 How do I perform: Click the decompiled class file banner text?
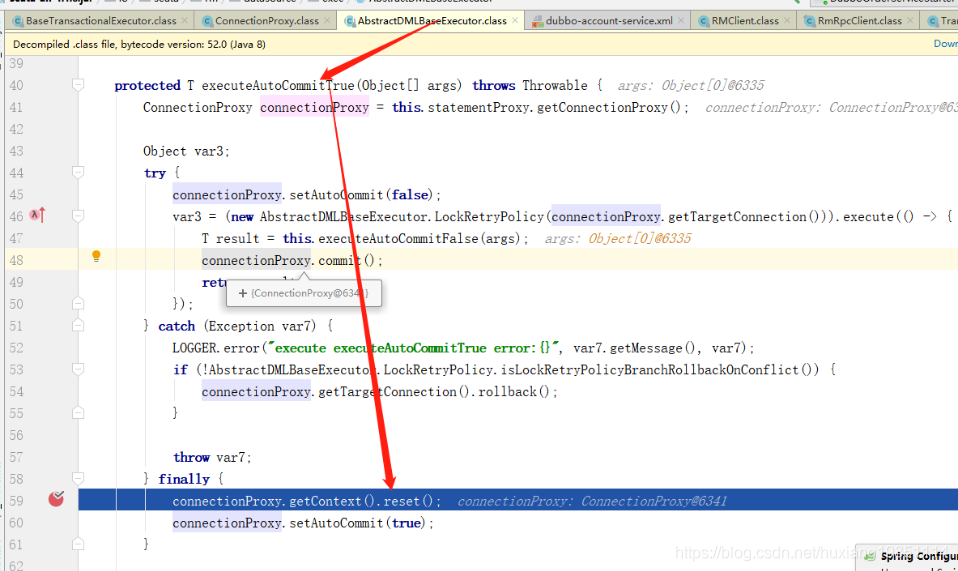click(x=139, y=45)
